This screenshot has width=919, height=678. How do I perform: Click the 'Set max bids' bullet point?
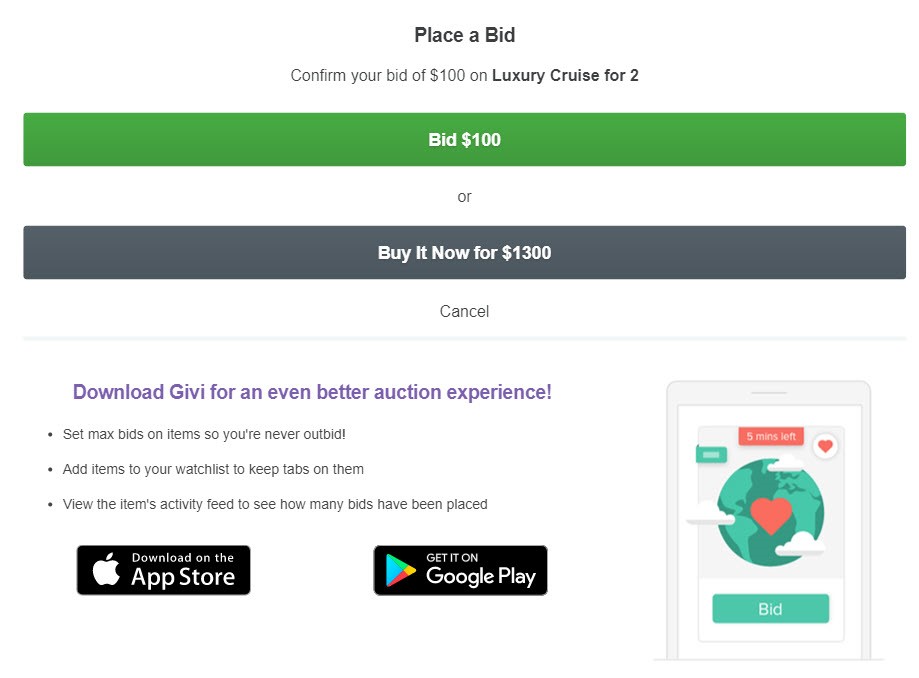point(204,434)
